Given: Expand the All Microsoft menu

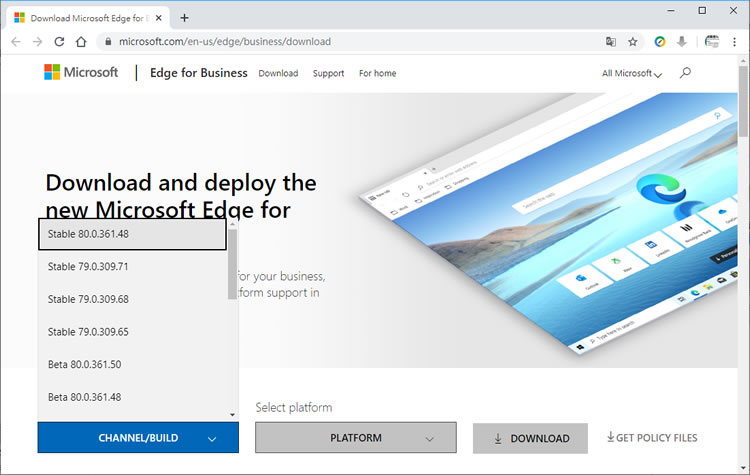Looking at the screenshot, I should (632, 73).
